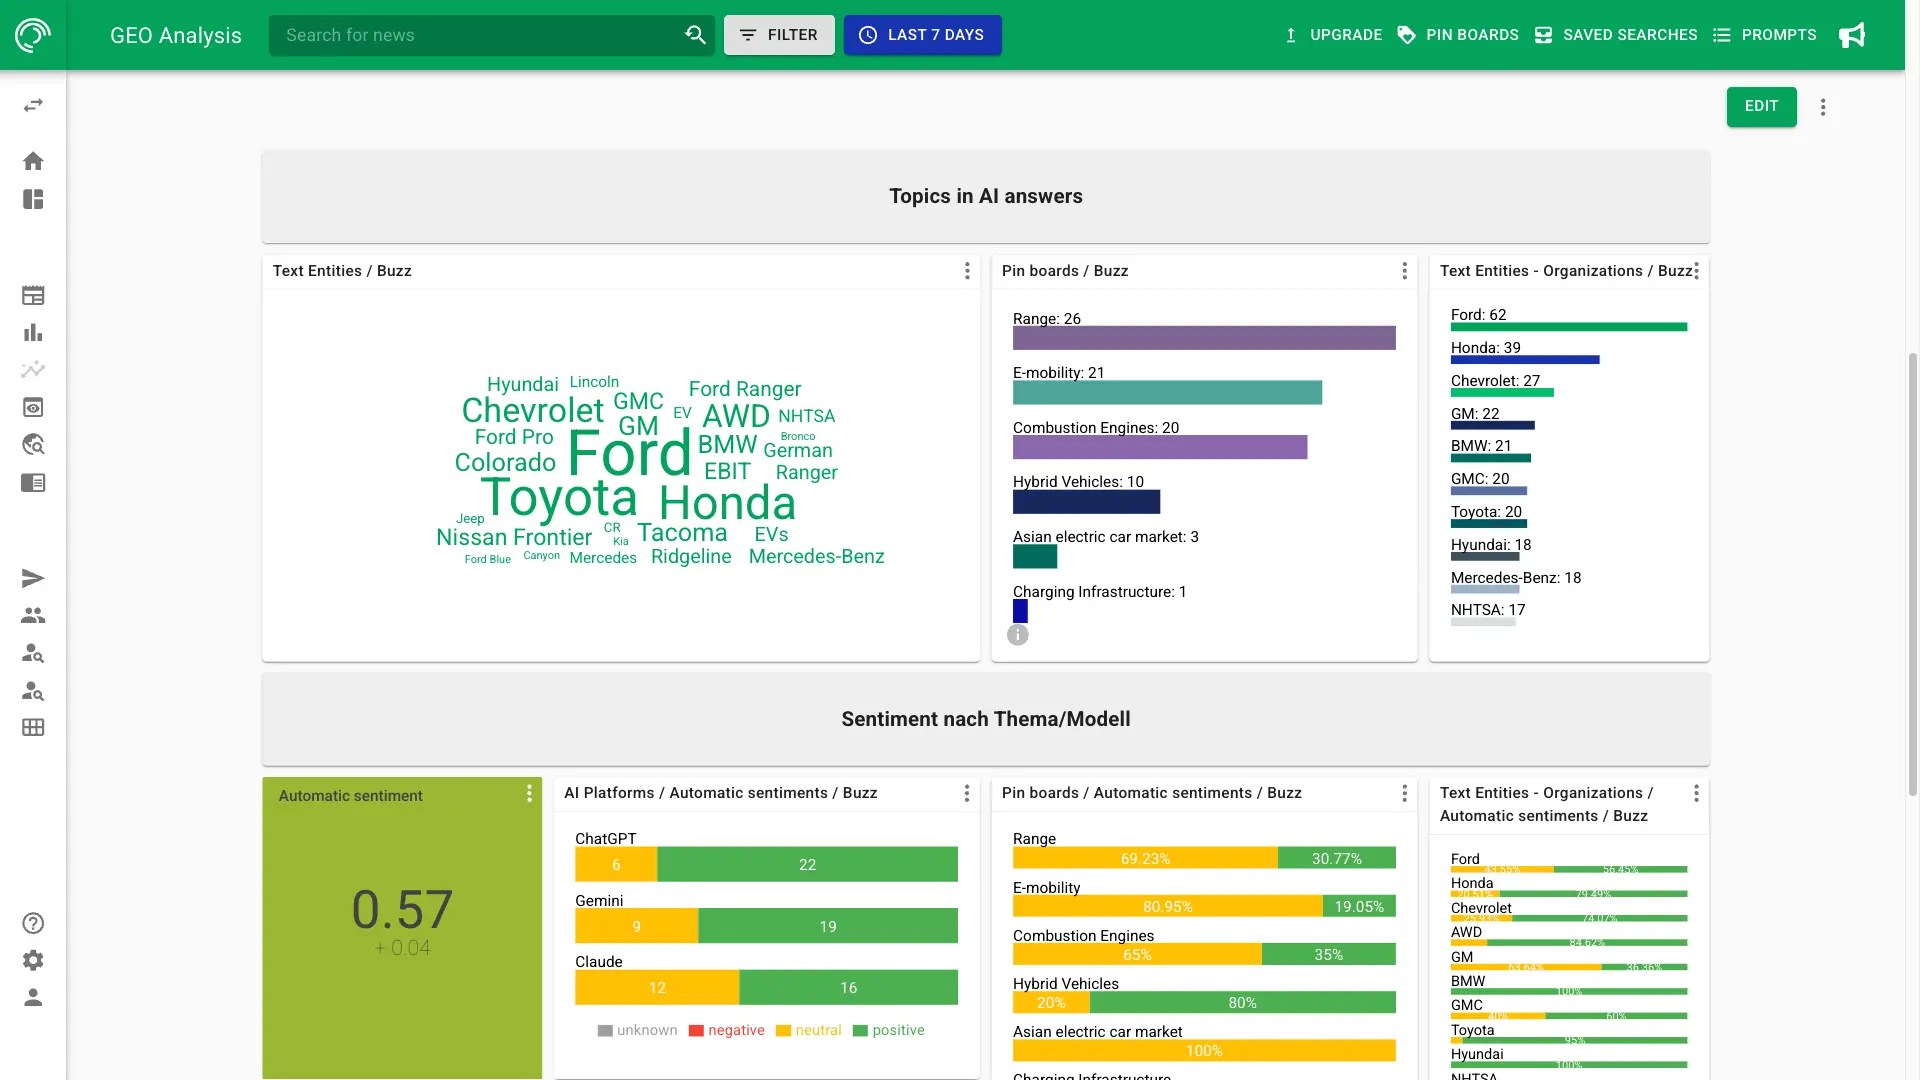Toggle sidebar with the swap arrows icon
Image resolution: width=1920 pixels, height=1080 pixels.
coord(33,105)
